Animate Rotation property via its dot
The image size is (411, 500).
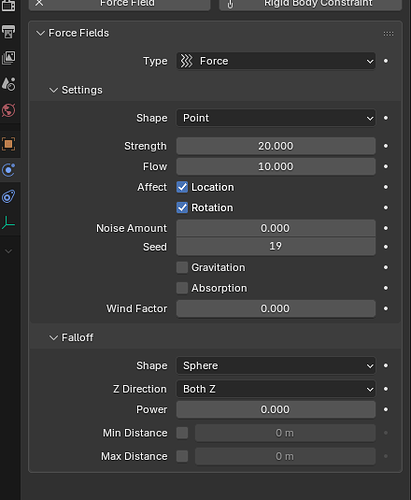386,208
